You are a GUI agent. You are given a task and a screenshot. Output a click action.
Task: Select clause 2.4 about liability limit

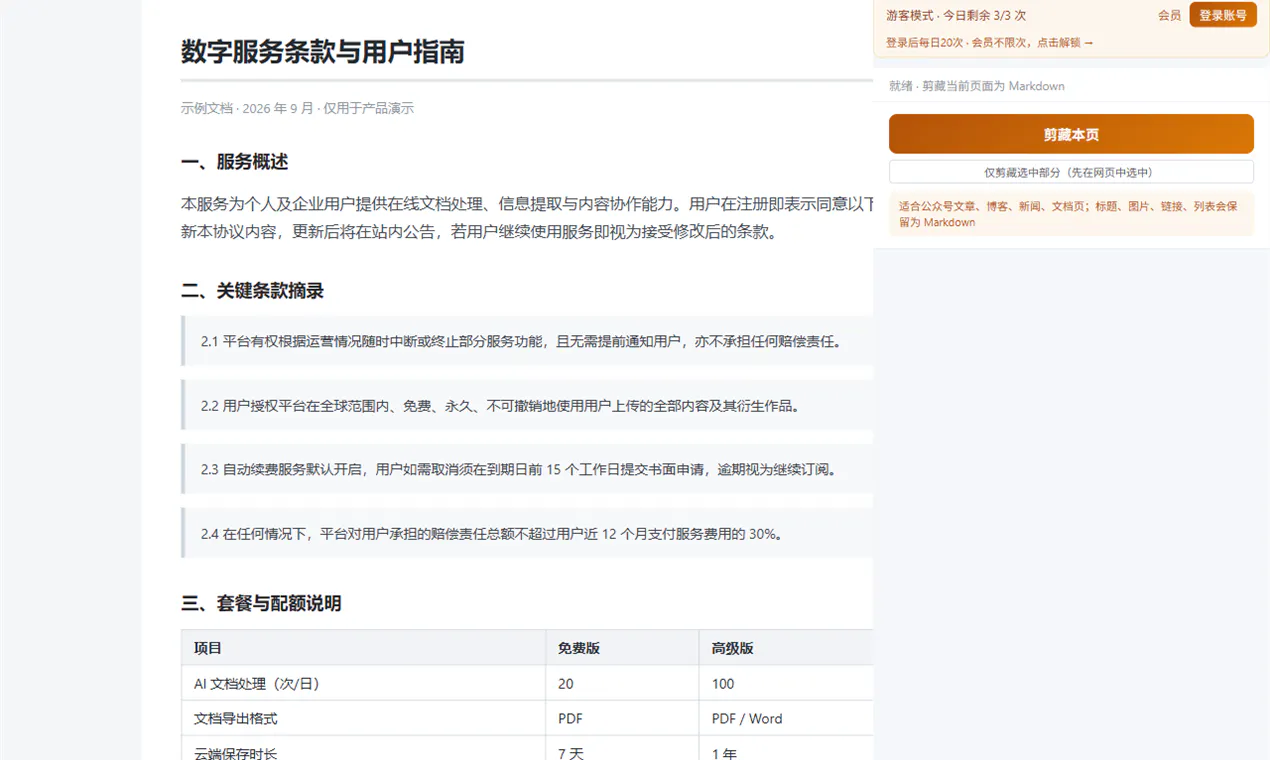(527, 533)
